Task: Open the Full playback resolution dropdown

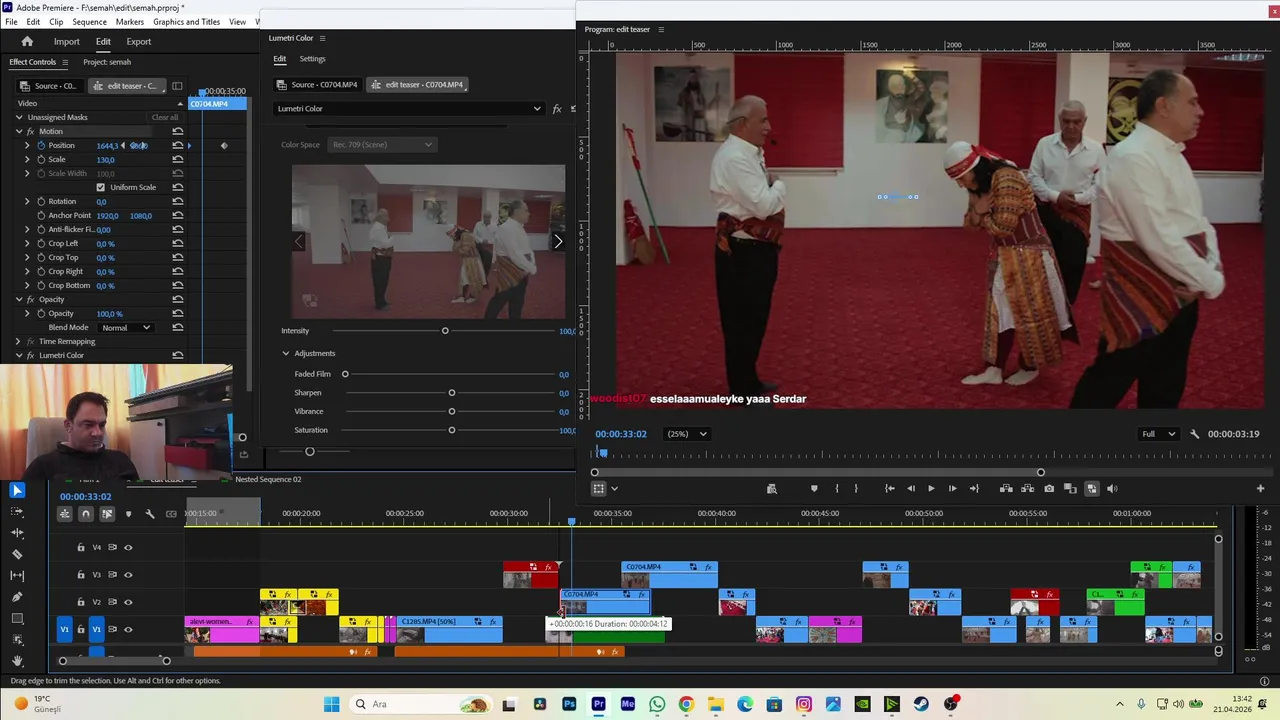Action: [1159, 434]
